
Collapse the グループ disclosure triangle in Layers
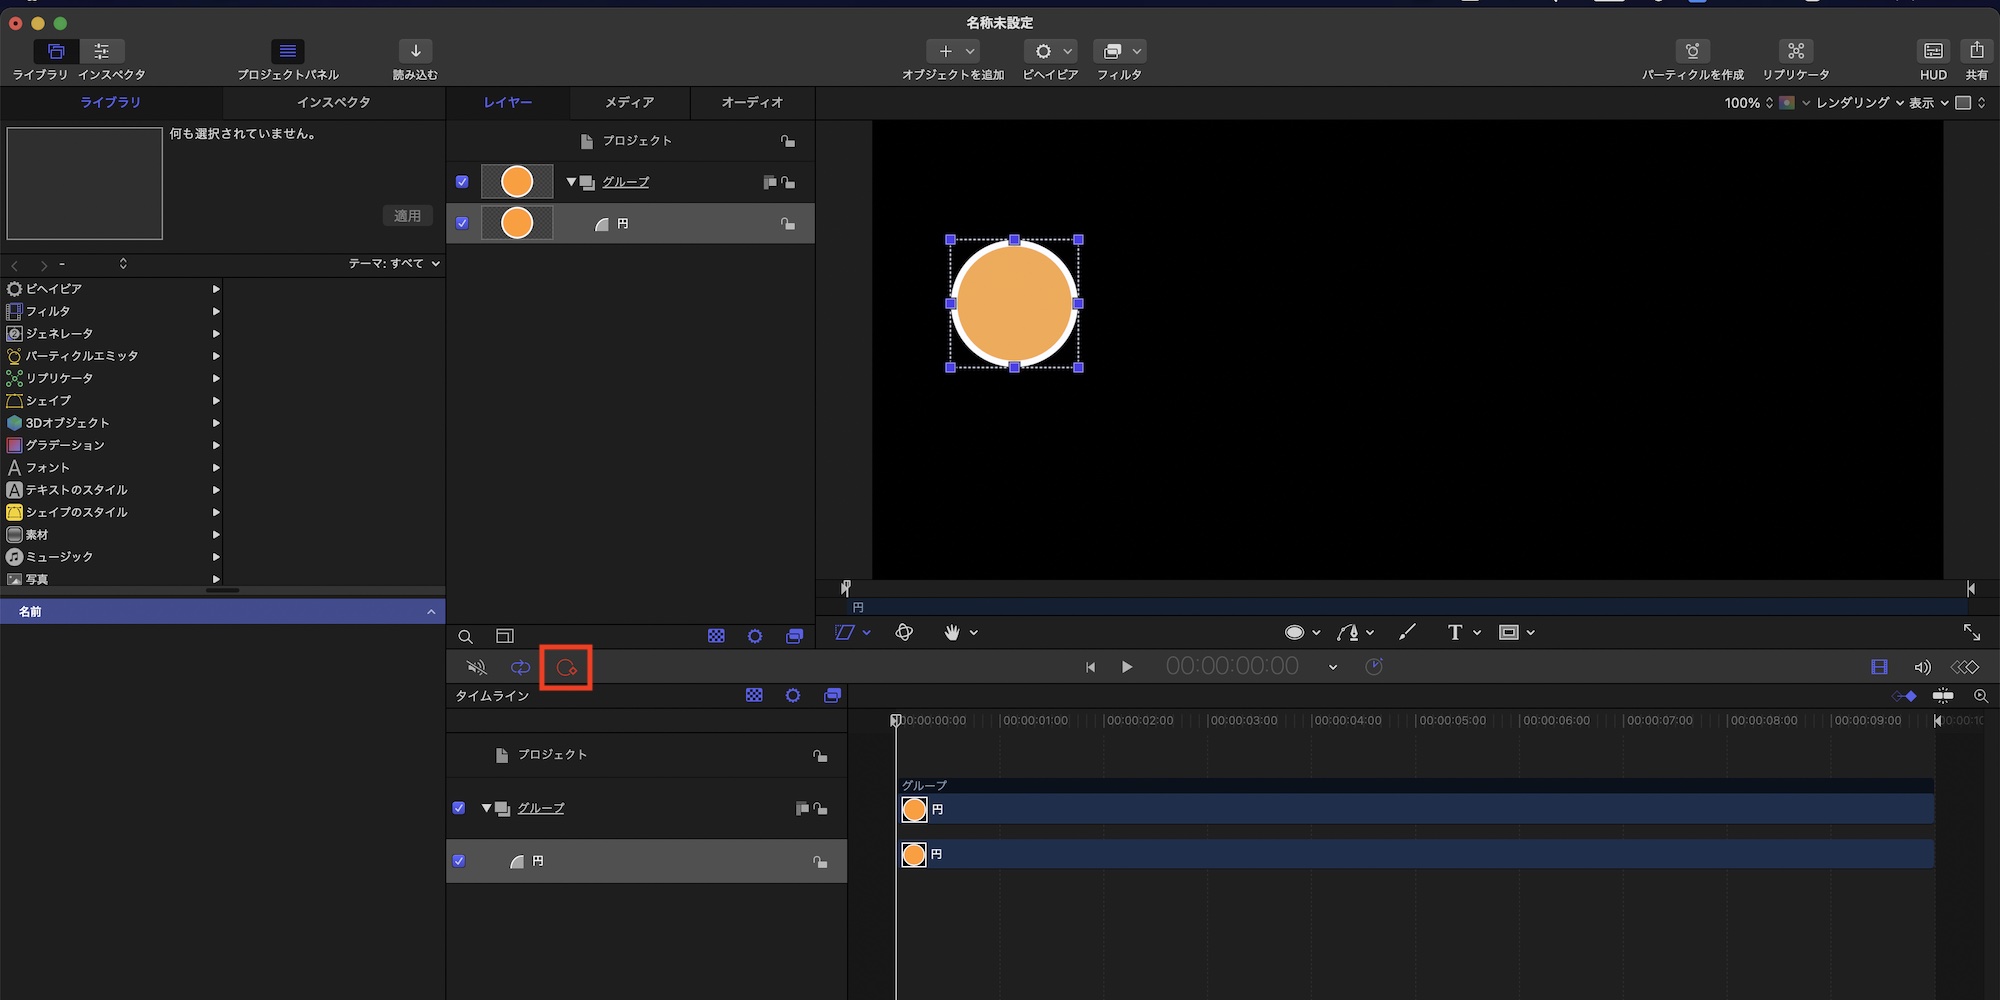click(x=571, y=182)
